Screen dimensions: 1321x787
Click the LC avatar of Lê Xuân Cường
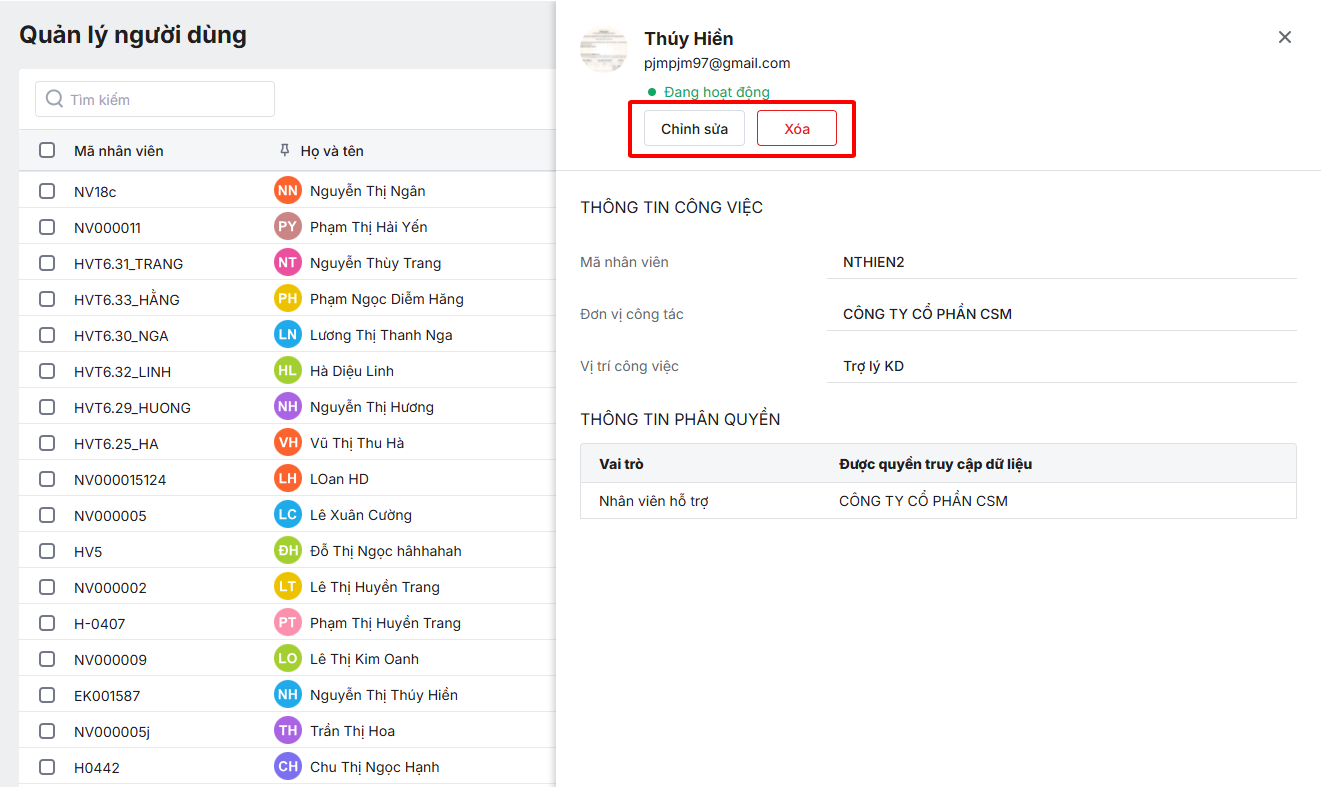pyautogui.click(x=288, y=515)
